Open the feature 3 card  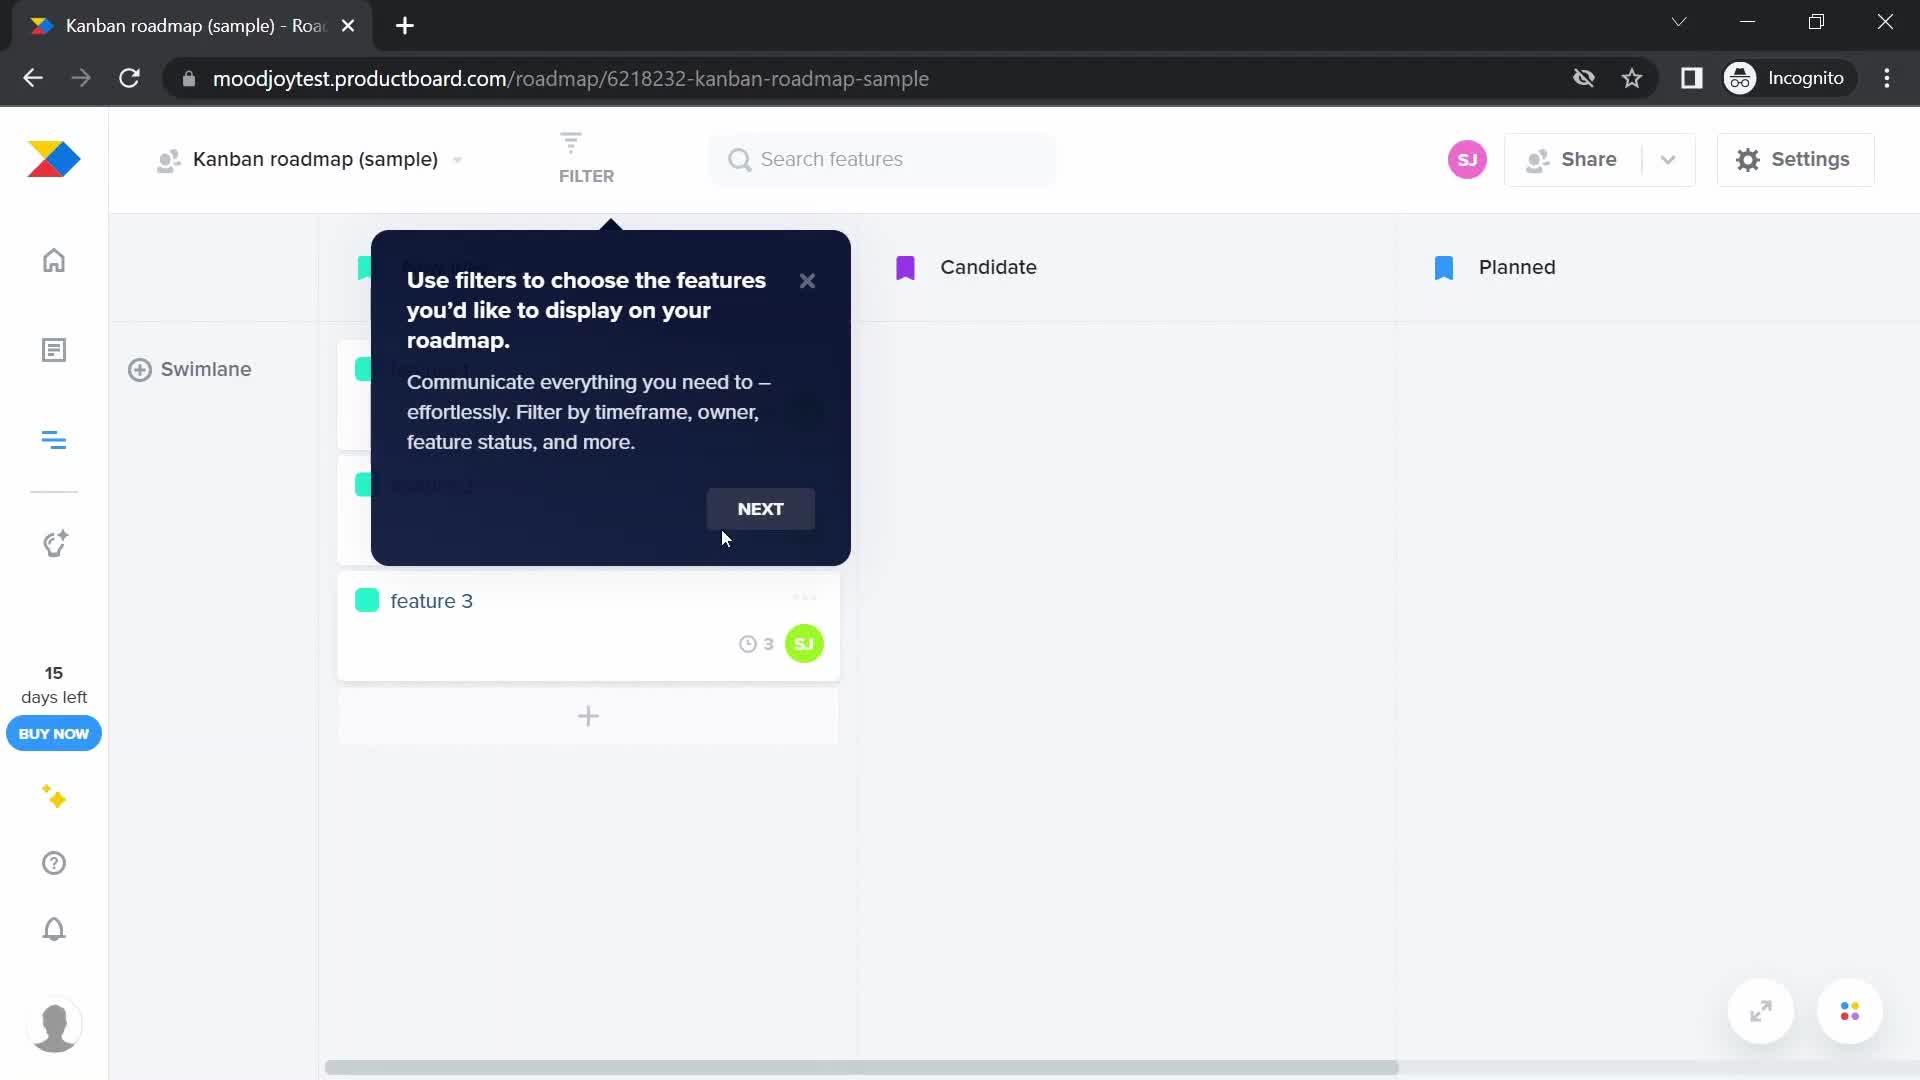(x=588, y=625)
